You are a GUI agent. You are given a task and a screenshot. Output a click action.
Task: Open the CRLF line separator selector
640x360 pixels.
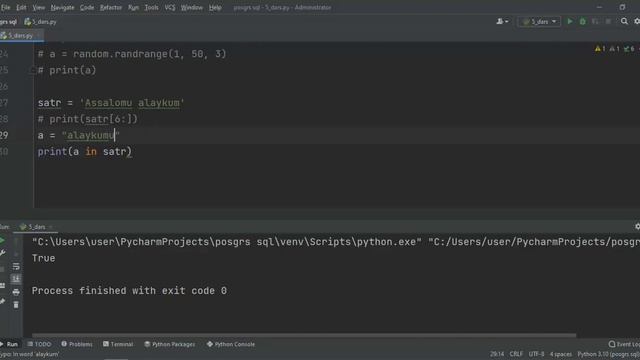tap(516, 354)
